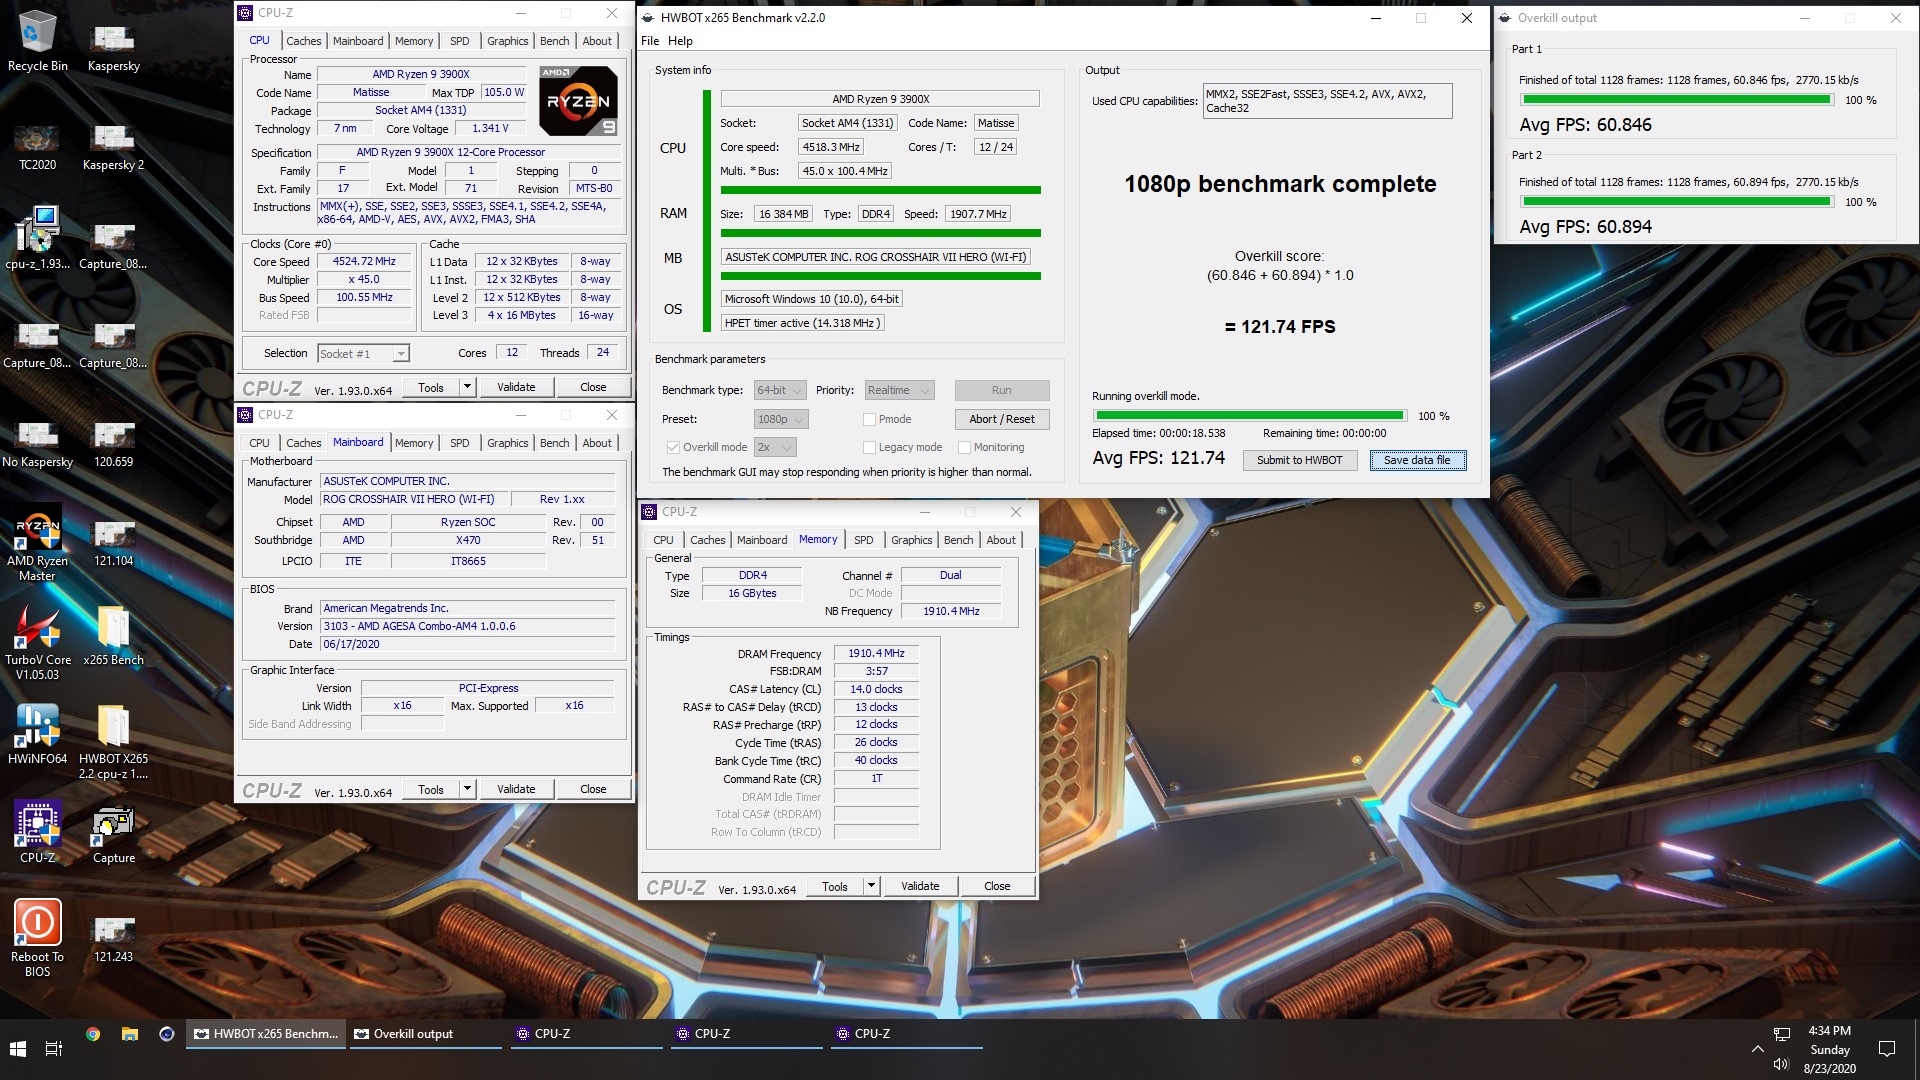Click the Part 2 progress bar
Viewport: 1920px width, 1080px height.
[x=1675, y=202]
